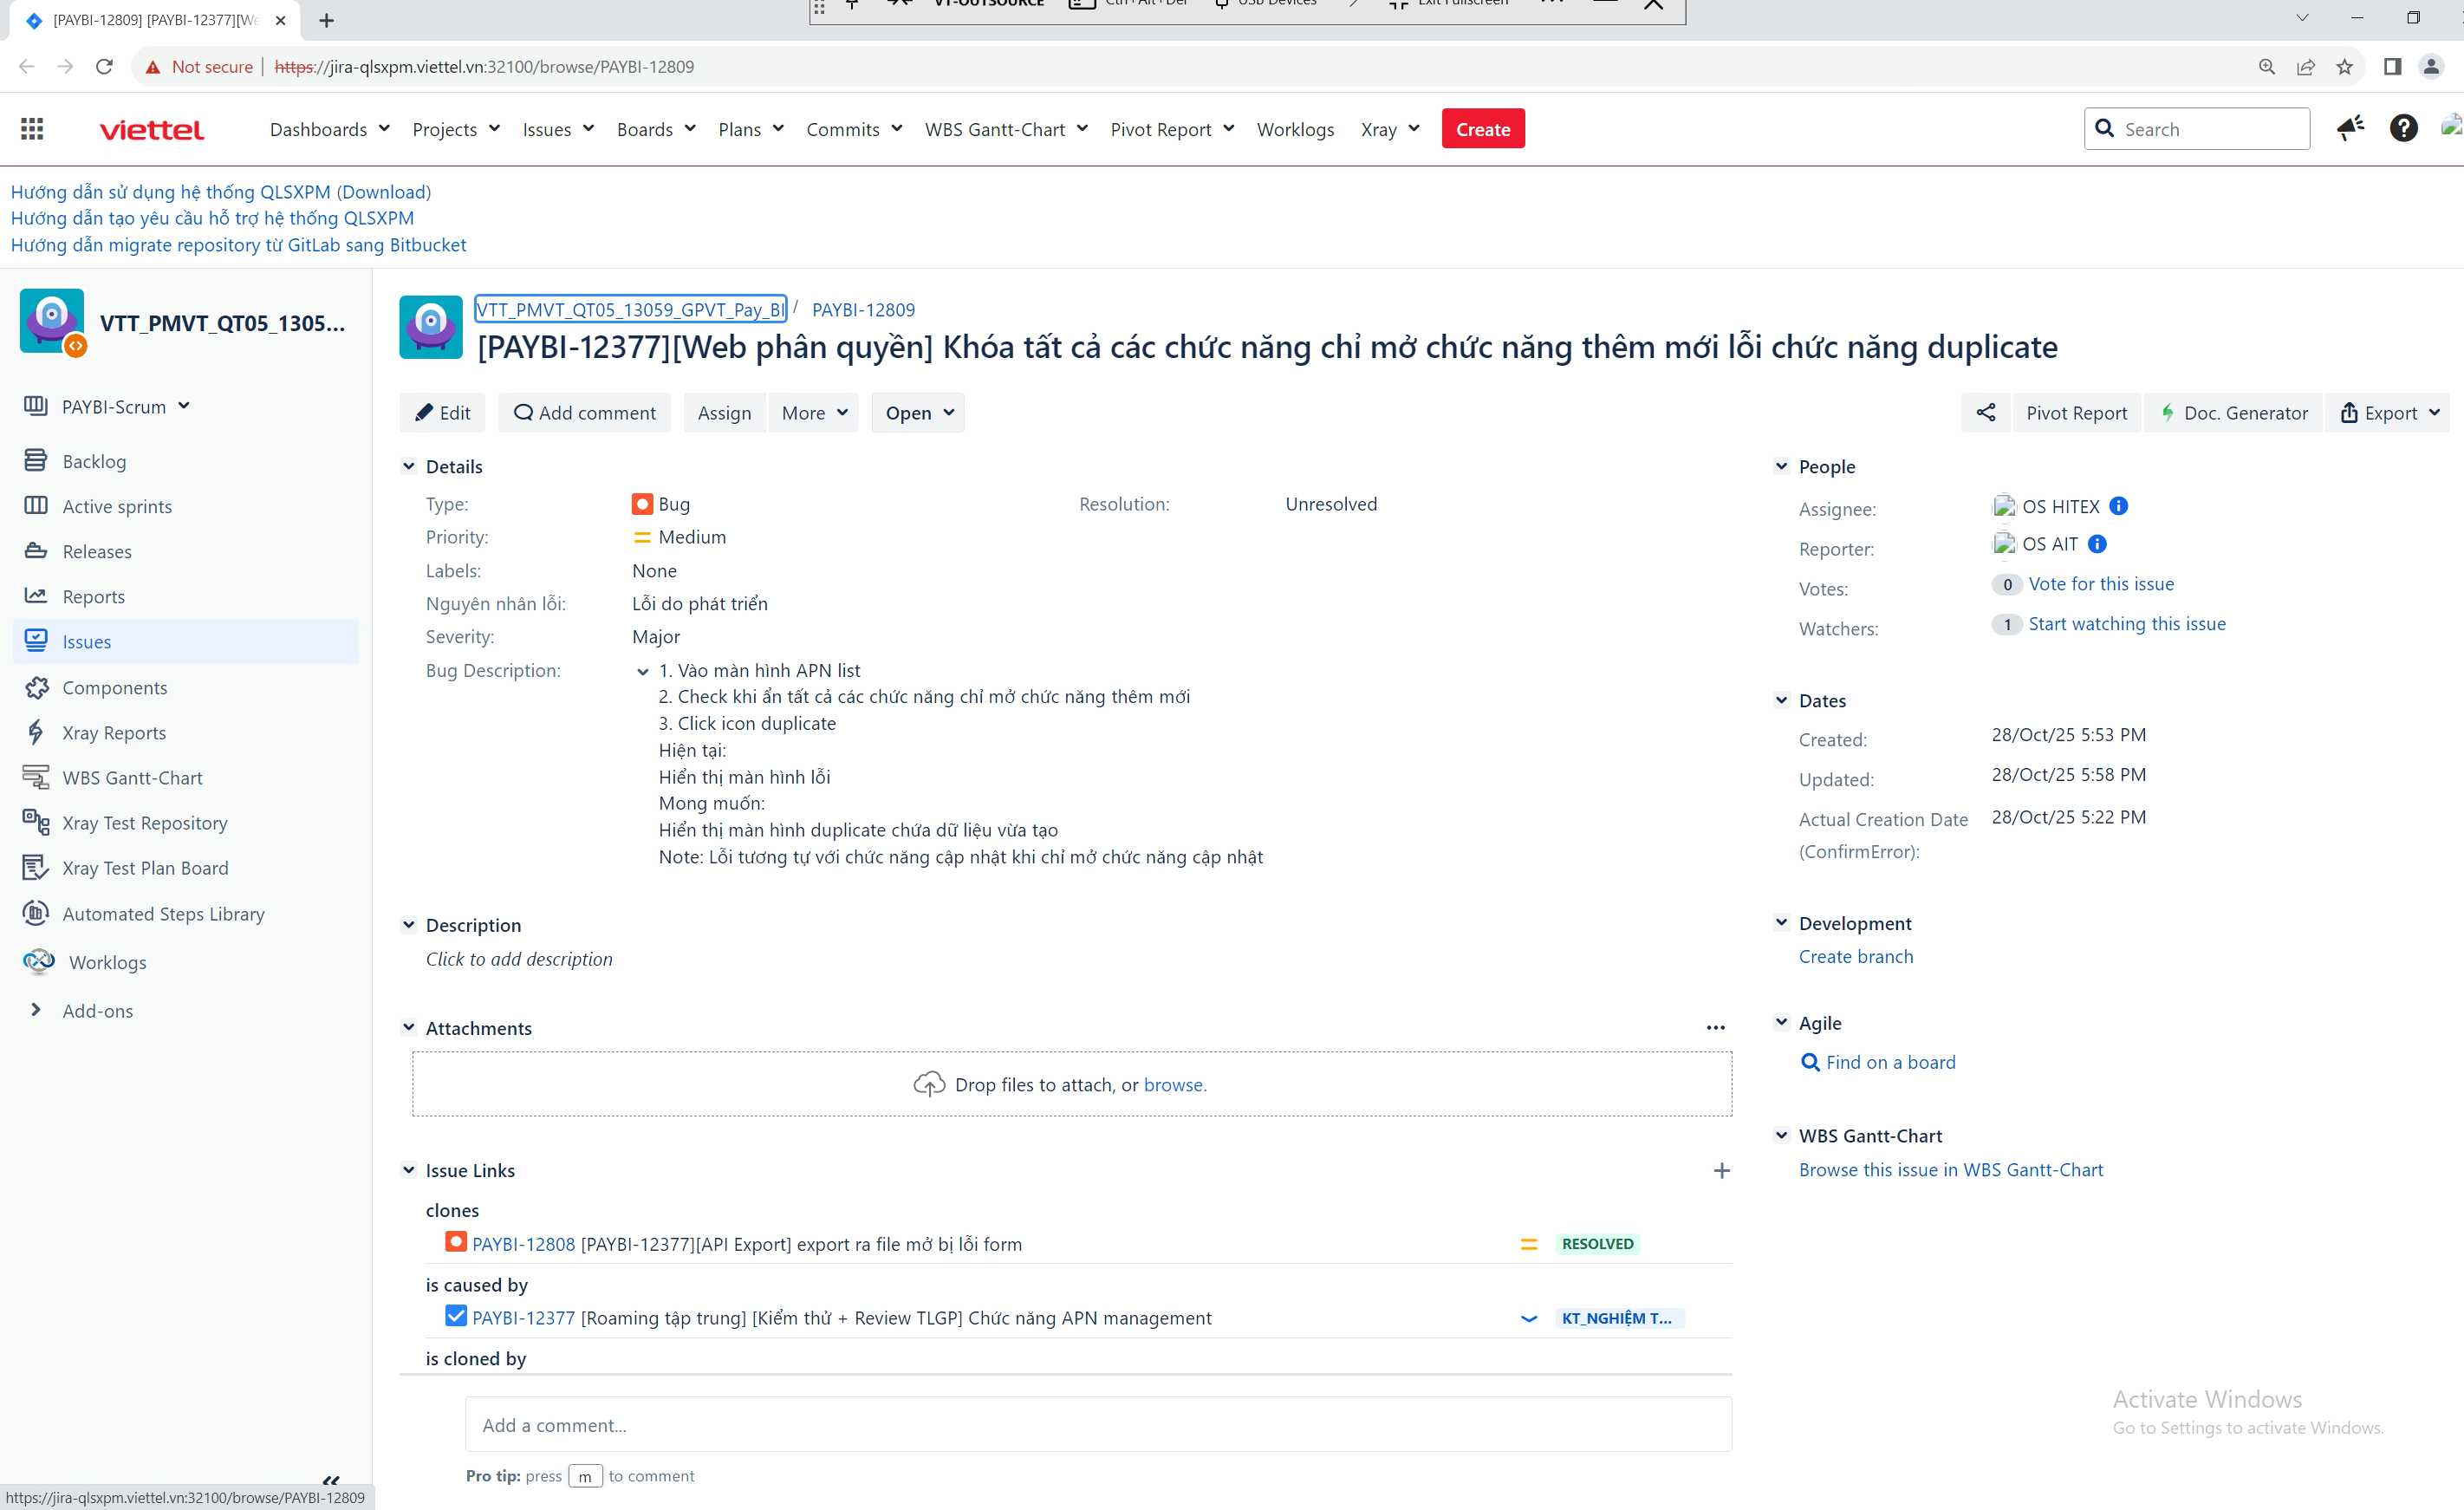The image size is (2464, 1510).
Task: Open linked issue PAYBI-12808
Action: click(523, 1244)
